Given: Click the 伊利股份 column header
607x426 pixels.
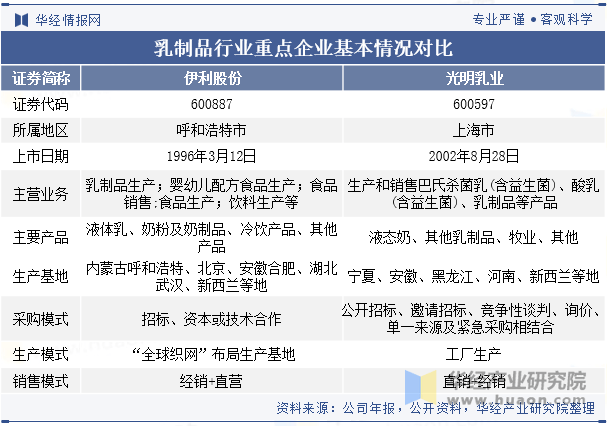Looking at the screenshot, I should click(x=212, y=78).
